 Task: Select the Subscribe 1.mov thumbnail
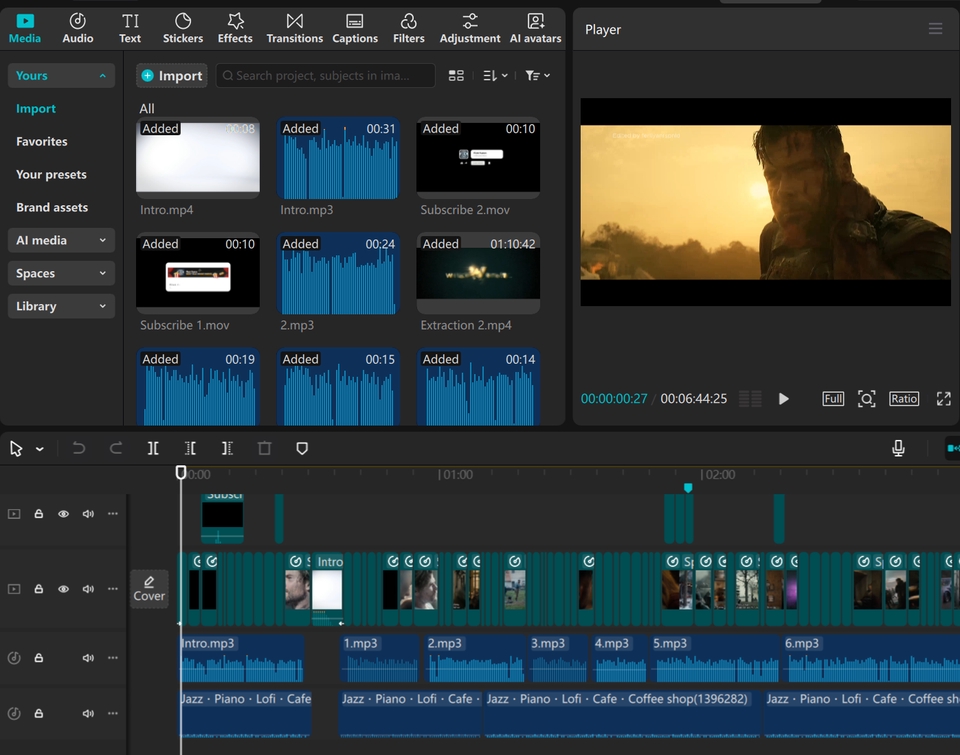click(x=198, y=273)
